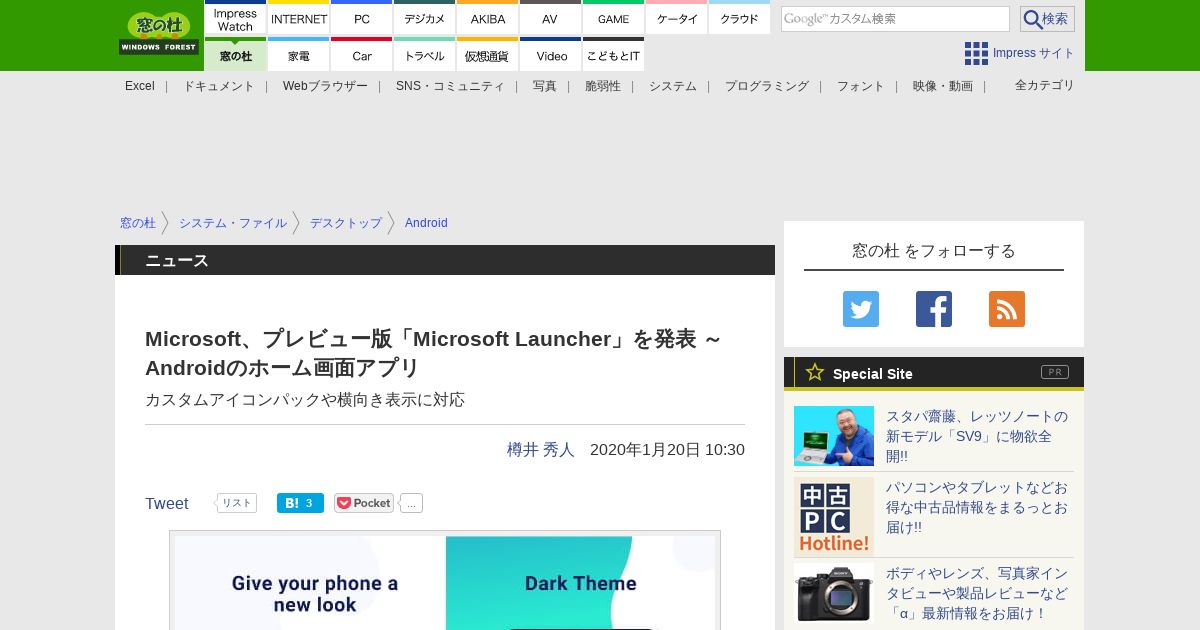
Task: Click the ellipsis share button
Action: [x=411, y=503]
